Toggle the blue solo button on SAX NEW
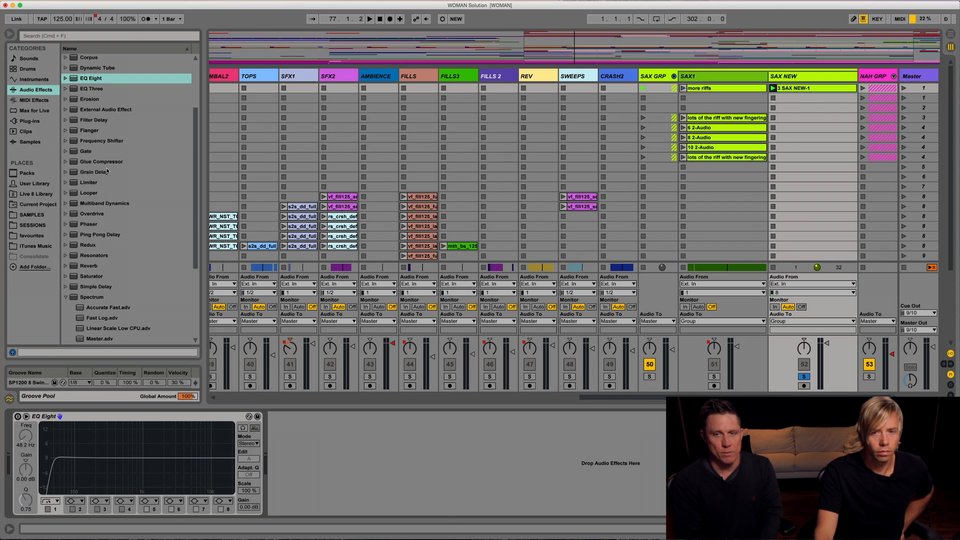Viewport: 960px width, 540px height. [x=803, y=376]
